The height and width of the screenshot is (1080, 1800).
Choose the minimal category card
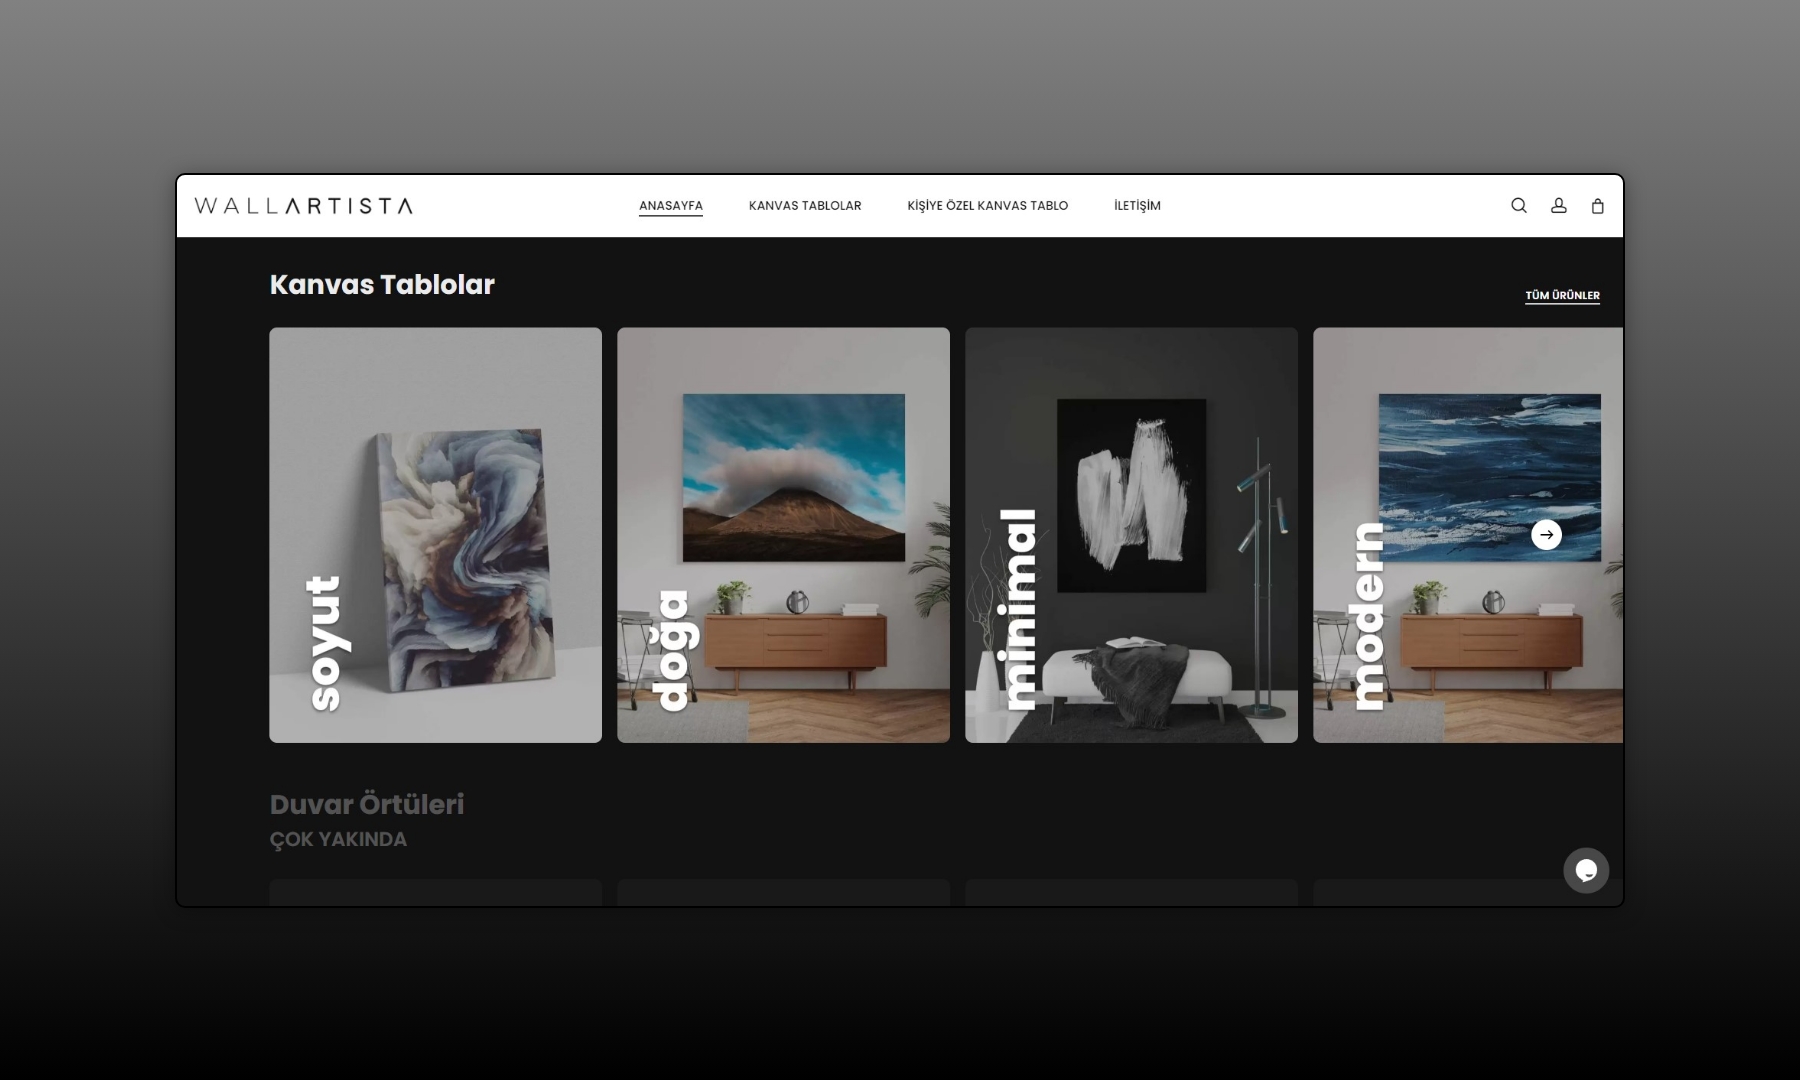coord(1131,535)
